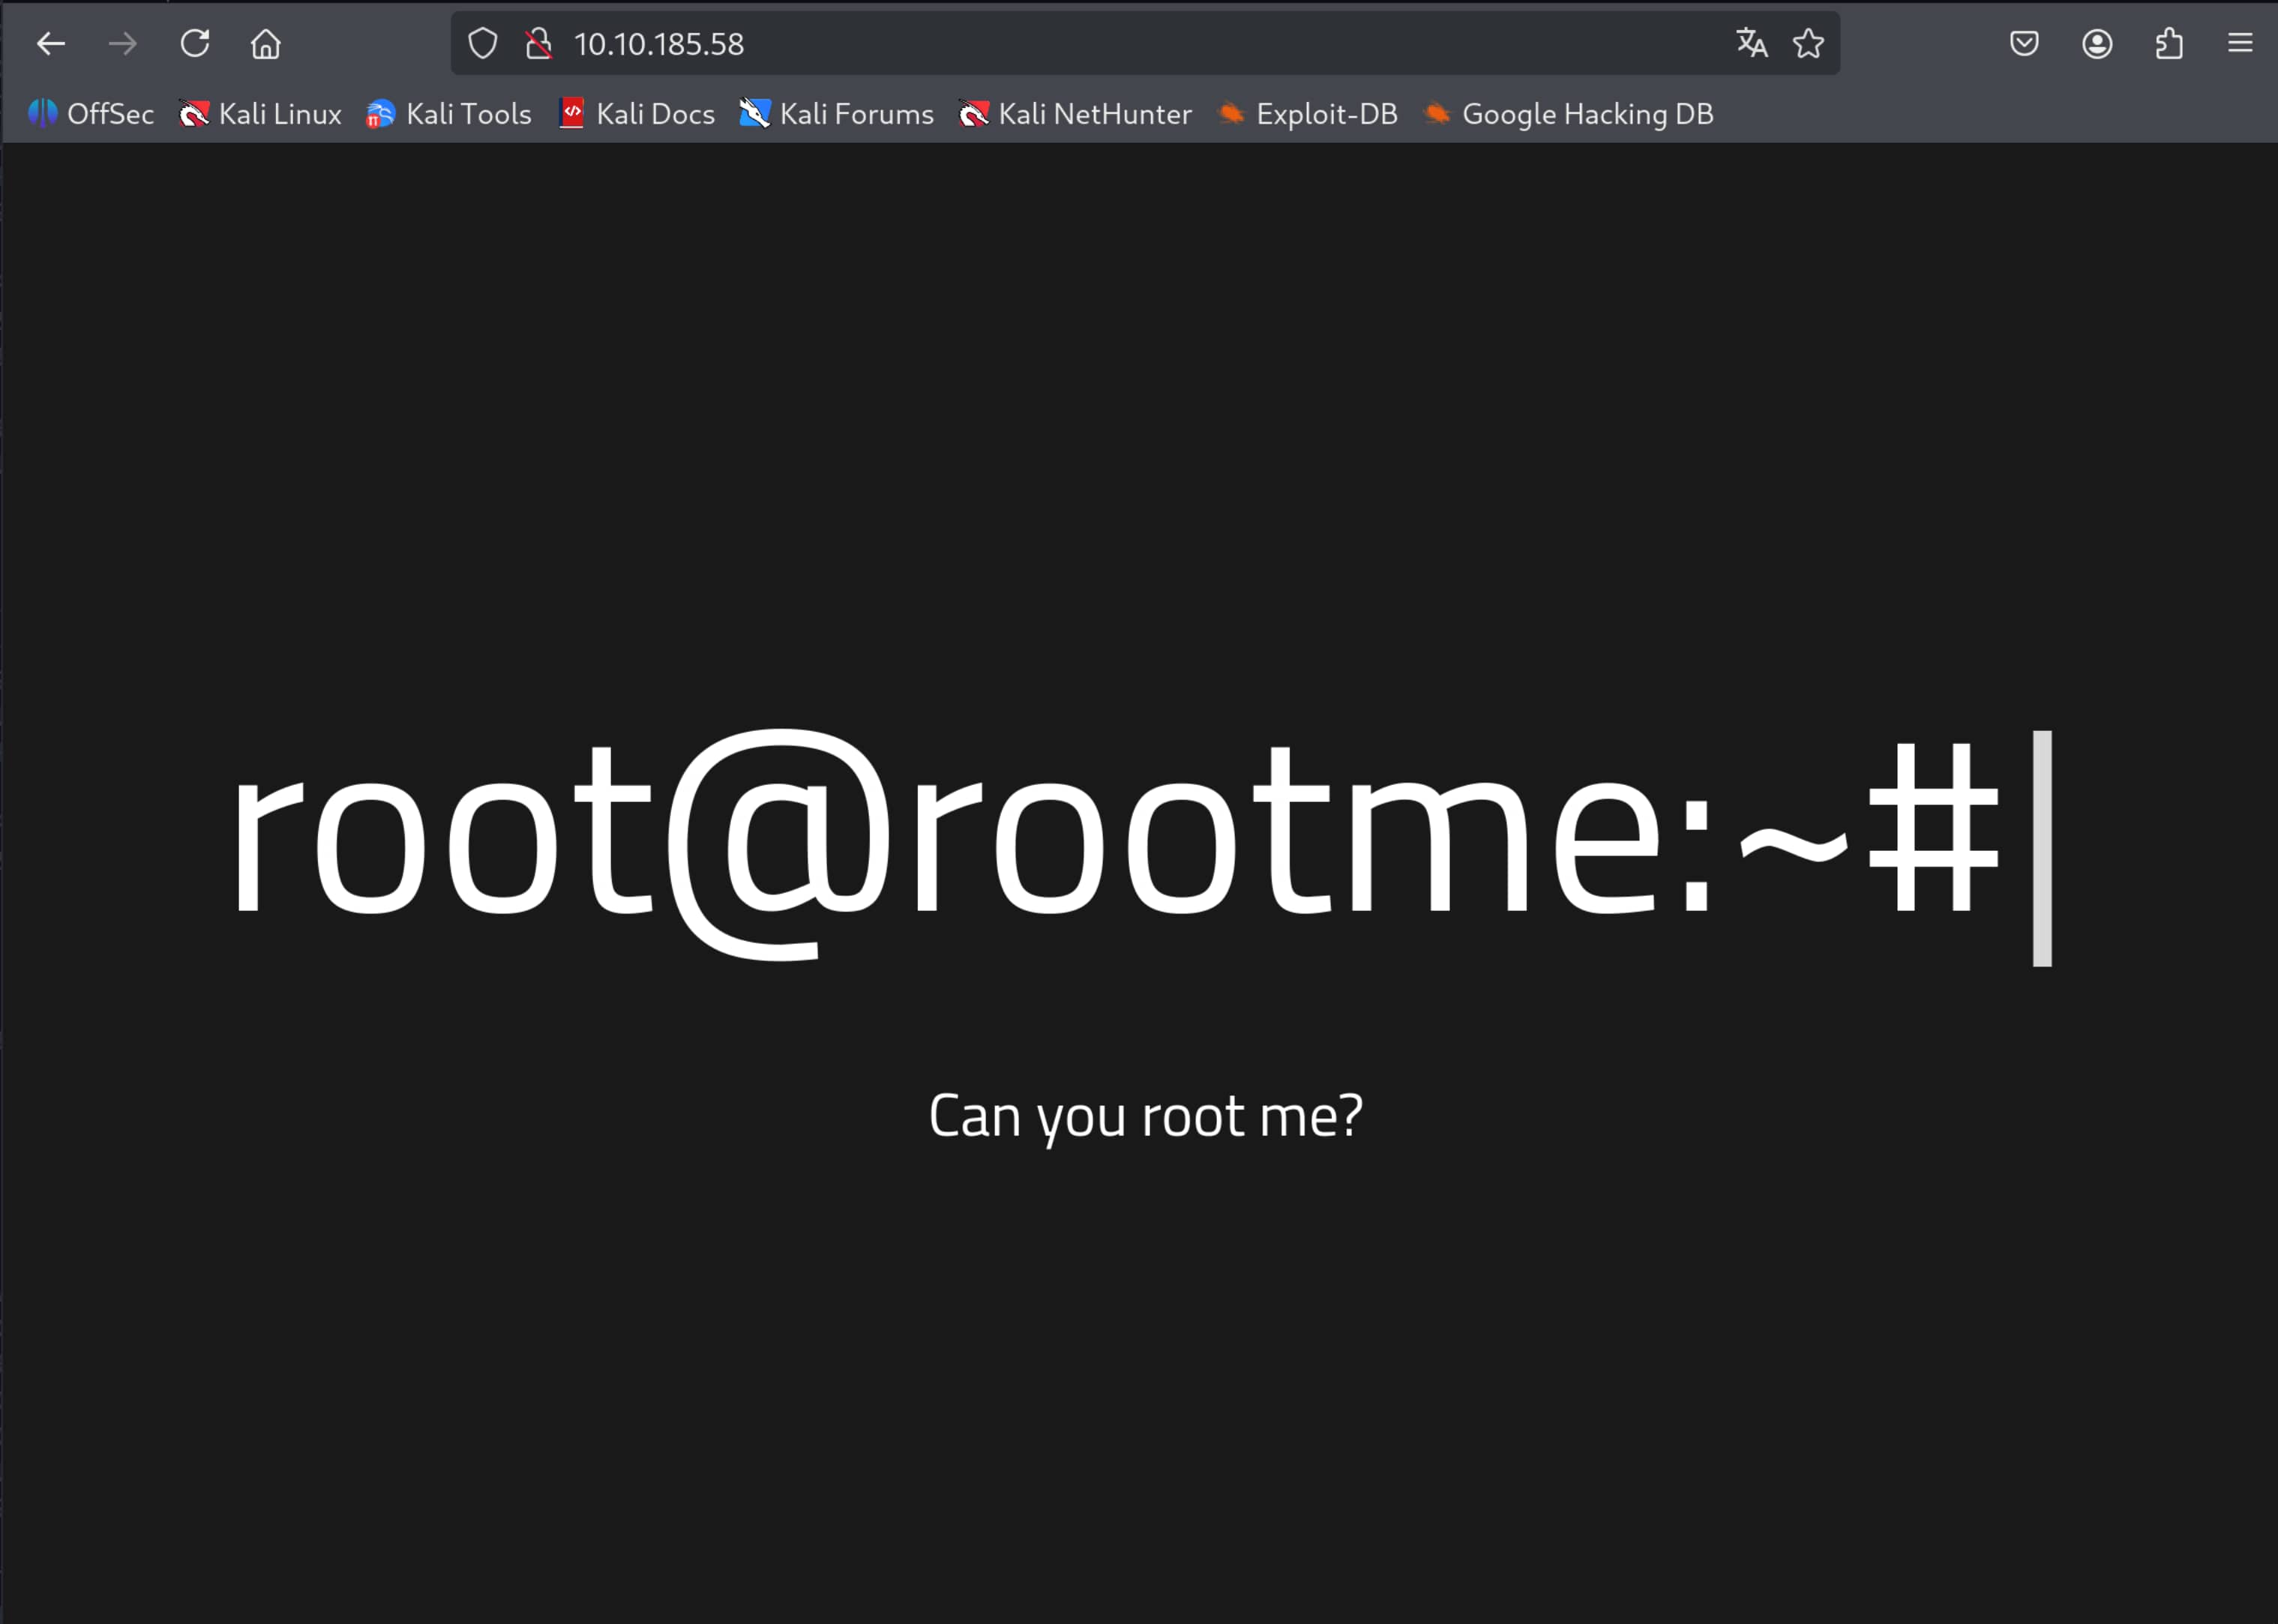Reload the current page
The height and width of the screenshot is (1624, 2278).
(195, 44)
